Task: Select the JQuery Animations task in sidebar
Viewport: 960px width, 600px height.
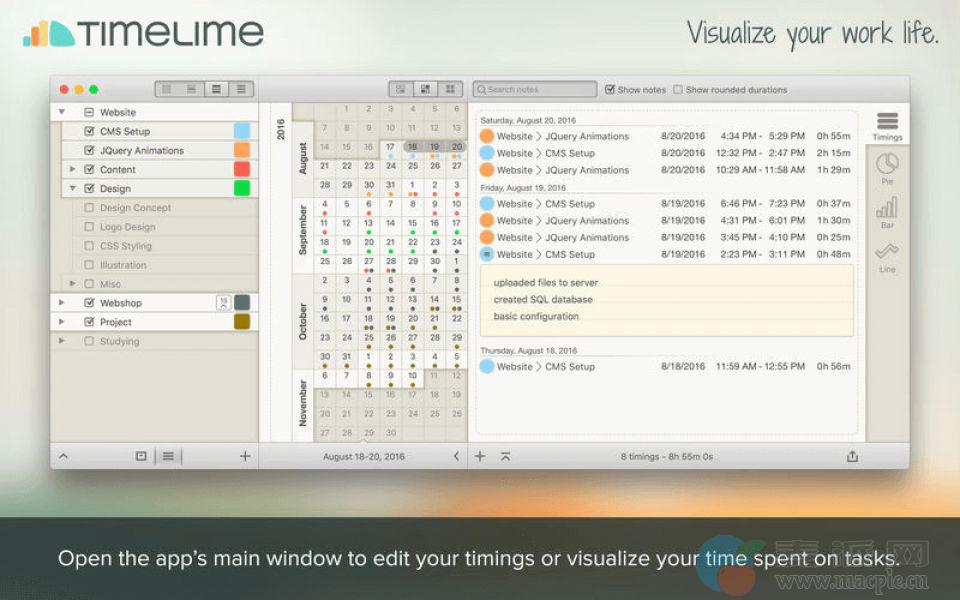Action: point(142,150)
